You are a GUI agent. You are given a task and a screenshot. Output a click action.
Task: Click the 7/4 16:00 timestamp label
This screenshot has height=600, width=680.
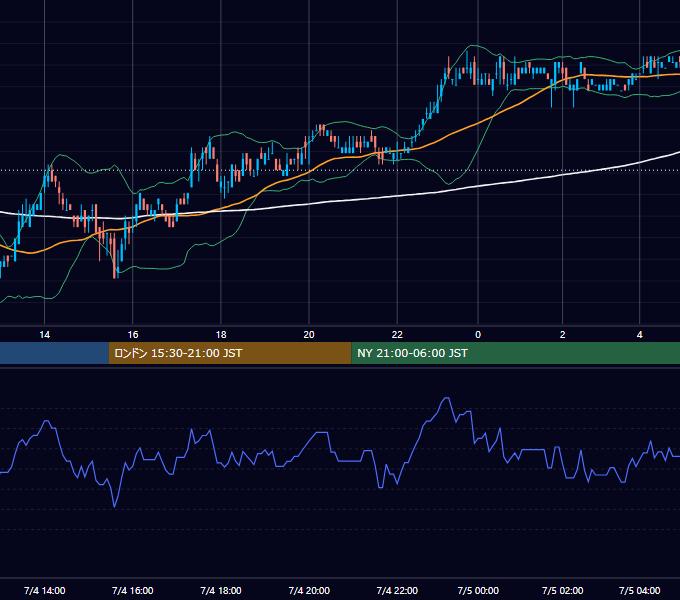coord(133,590)
